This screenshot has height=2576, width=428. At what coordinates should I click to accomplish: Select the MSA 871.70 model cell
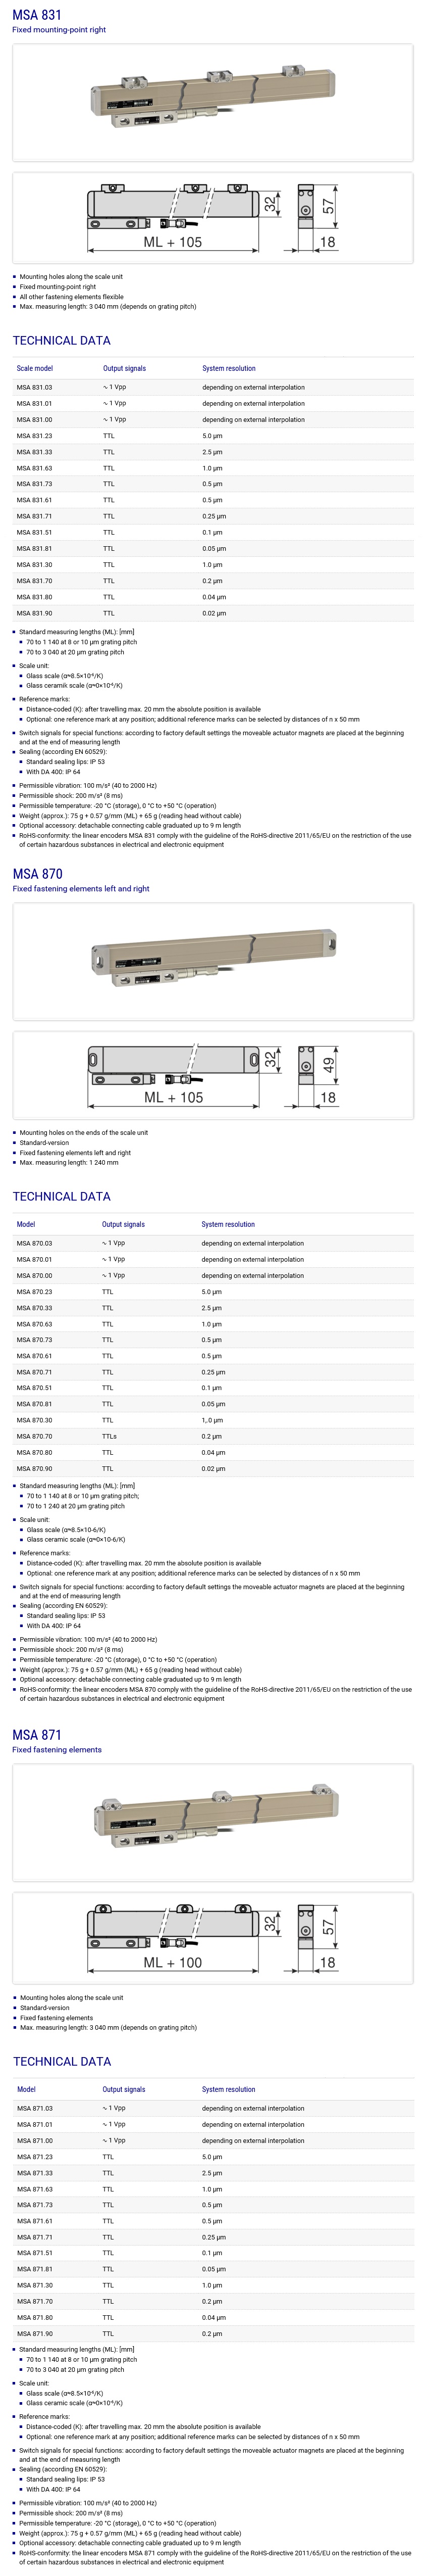pos(35,2301)
